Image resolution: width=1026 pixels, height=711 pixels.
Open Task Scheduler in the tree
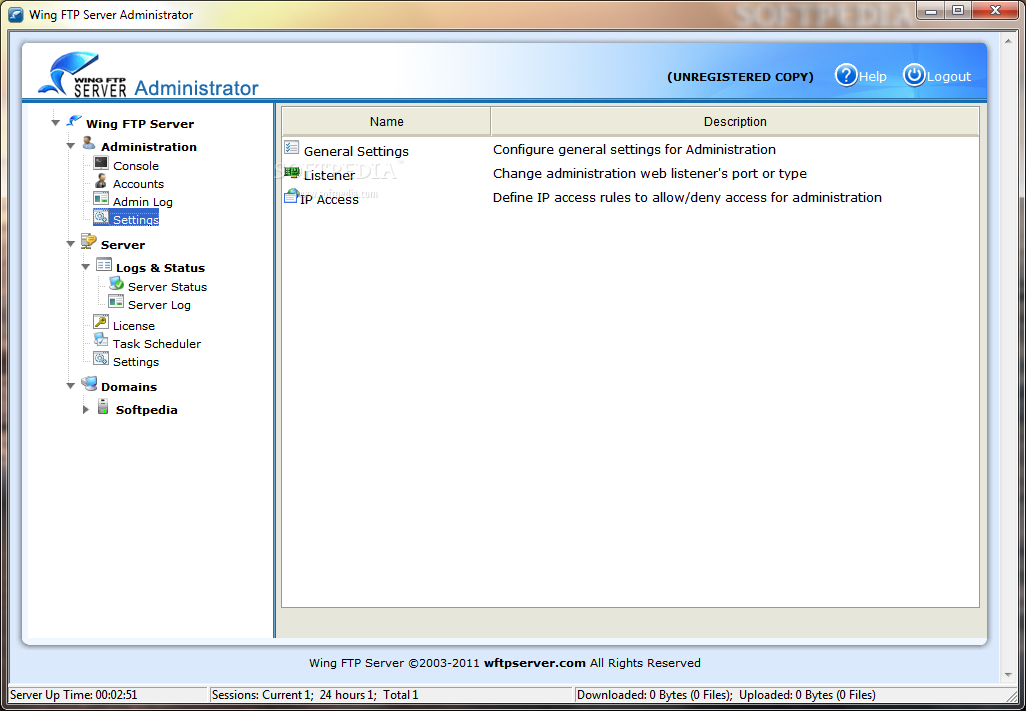(156, 343)
